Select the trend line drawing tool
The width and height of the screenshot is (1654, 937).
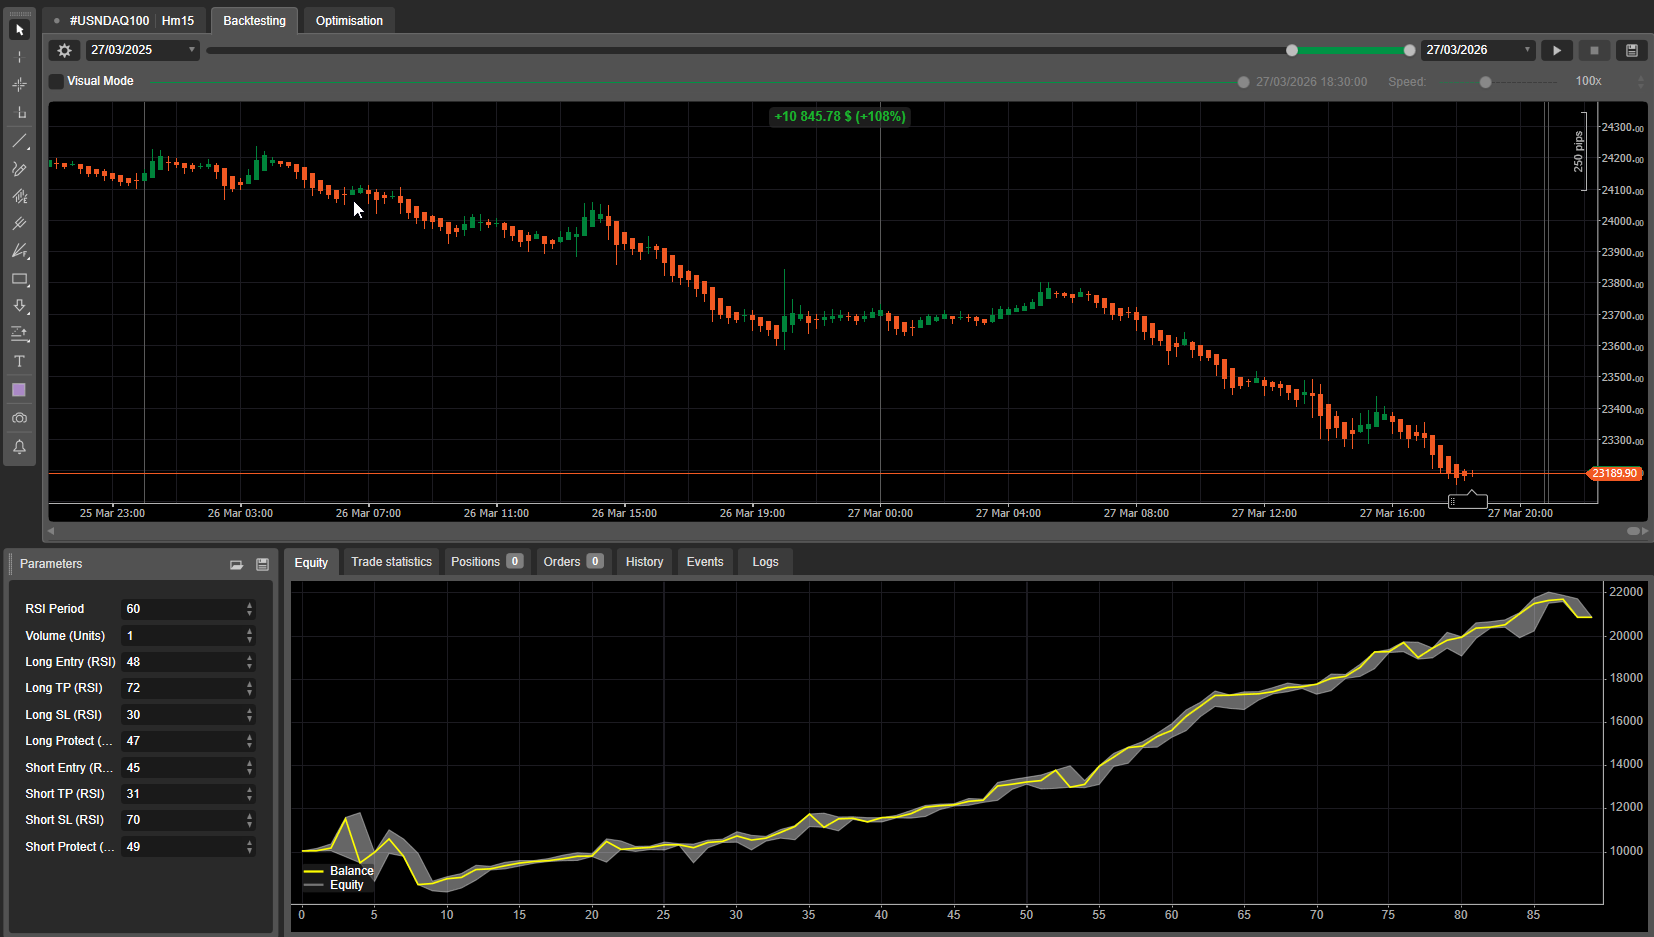(19, 138)
